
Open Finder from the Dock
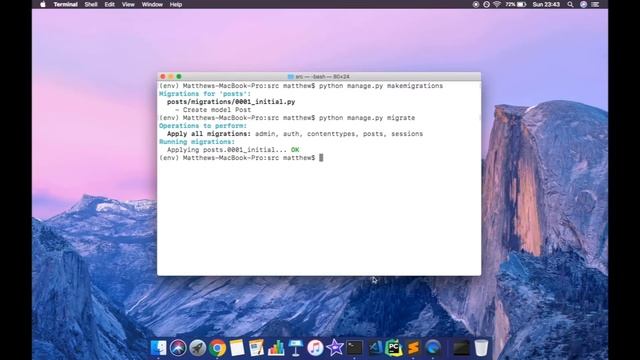tap(158, 348)
